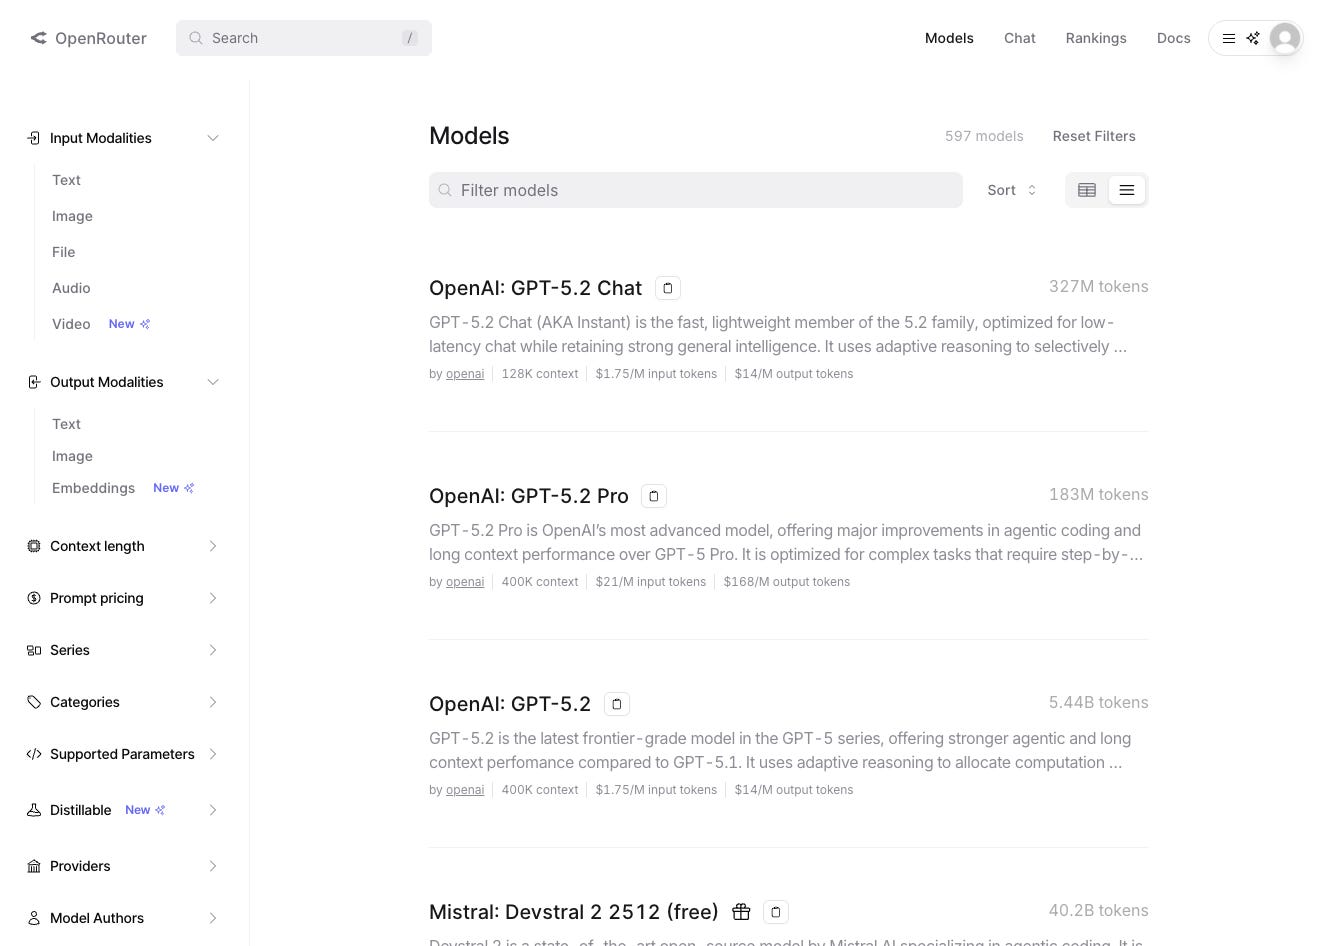Image resolution: width=1319 pixels, height=946 pixels.
Task: Click the 5.44B tokens value
Action: 1098,702
